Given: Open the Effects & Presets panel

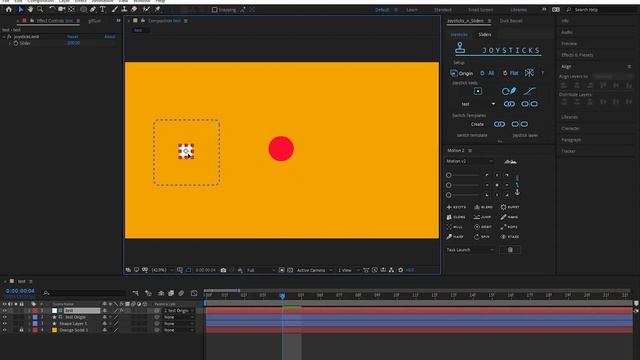Looking at the screenshot, I should point(577,55).
